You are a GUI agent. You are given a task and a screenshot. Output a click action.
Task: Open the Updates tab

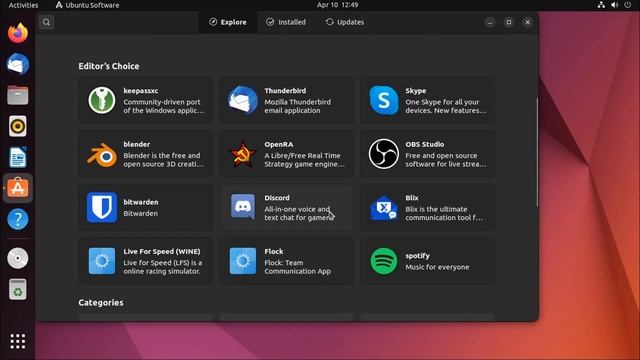pos(345,22)
